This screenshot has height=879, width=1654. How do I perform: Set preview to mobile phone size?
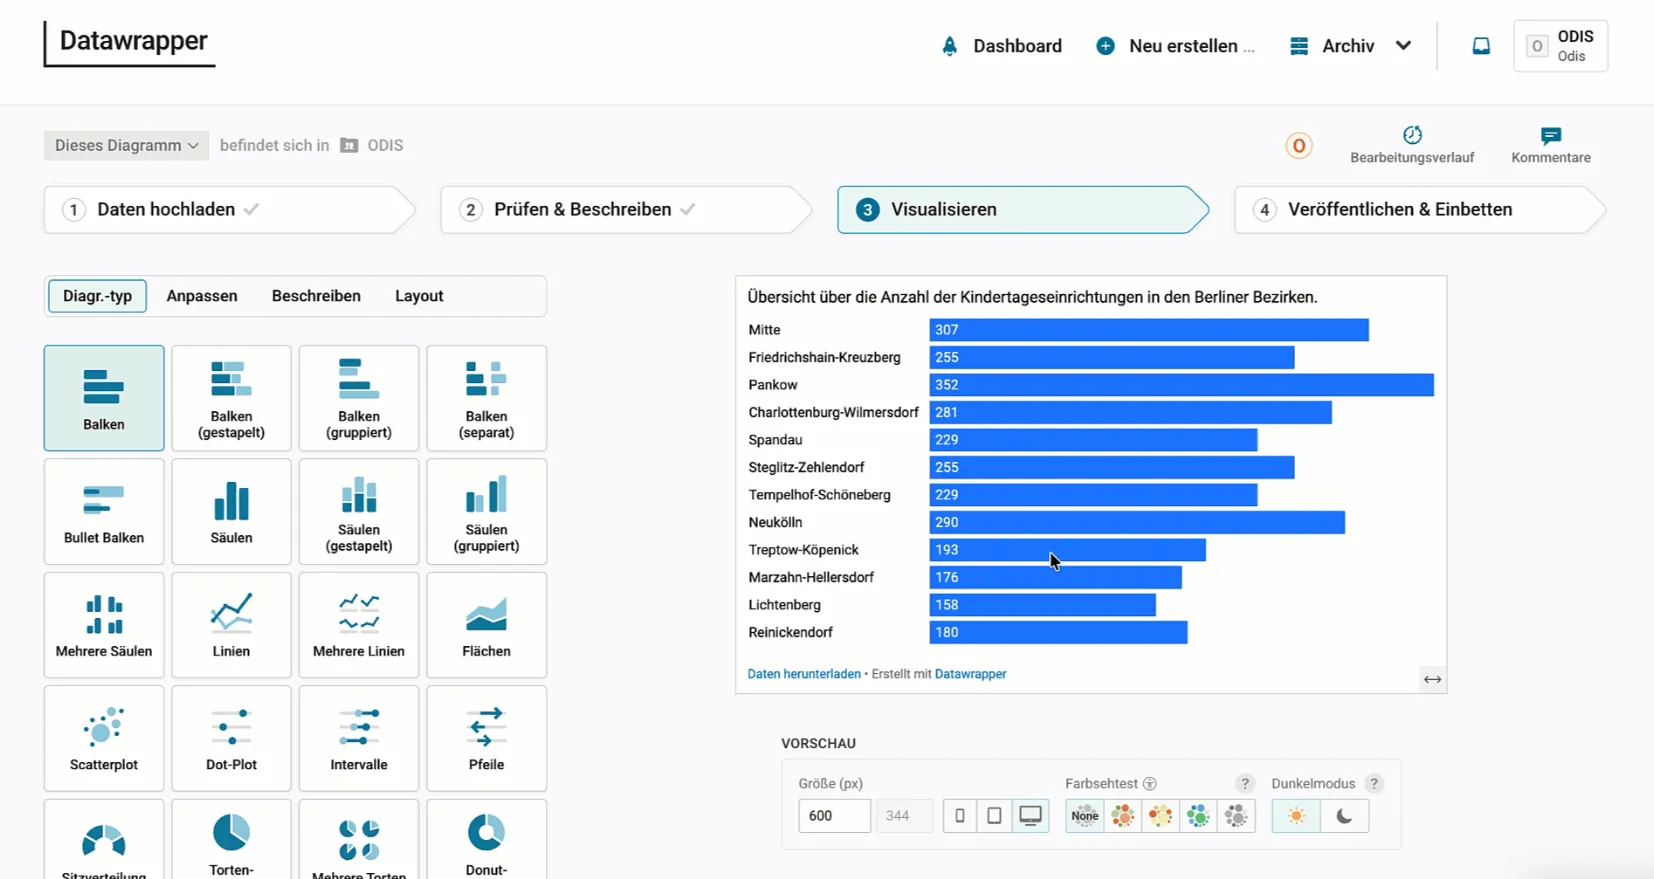(960, 816)
